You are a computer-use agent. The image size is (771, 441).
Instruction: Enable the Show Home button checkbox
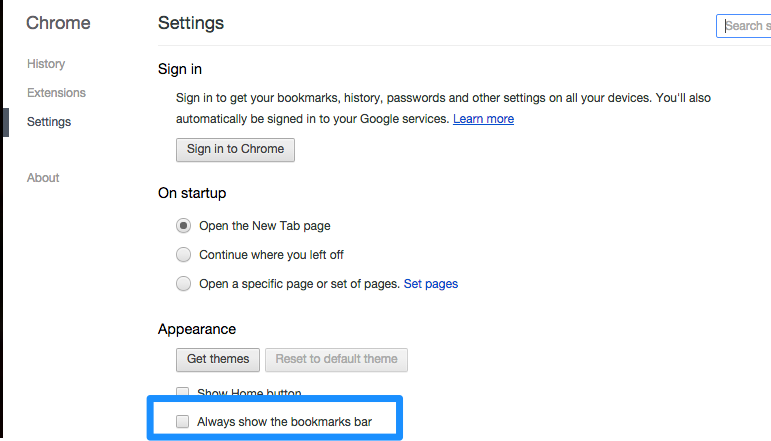click(182, 392)
